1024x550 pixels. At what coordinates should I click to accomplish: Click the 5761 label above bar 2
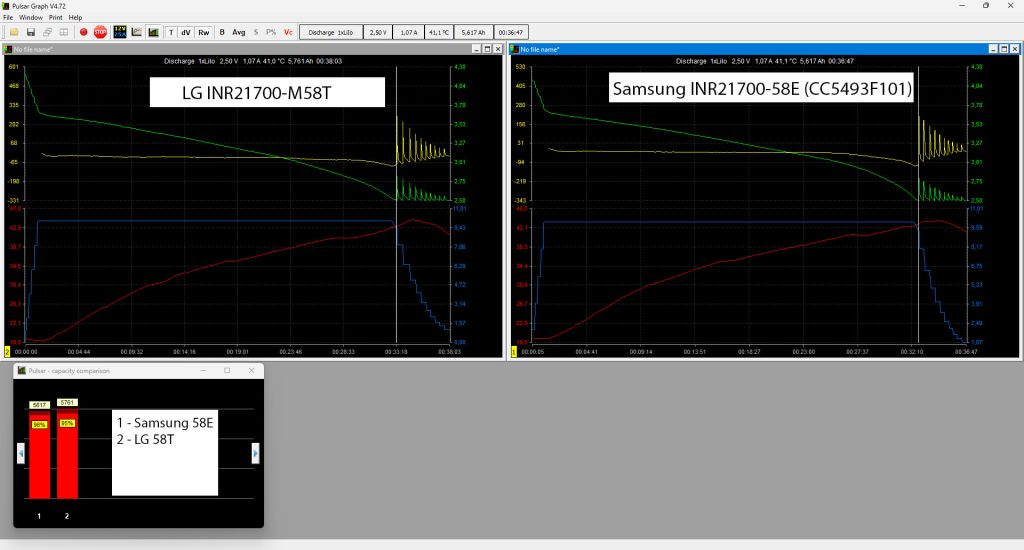(x=67, y=402)
